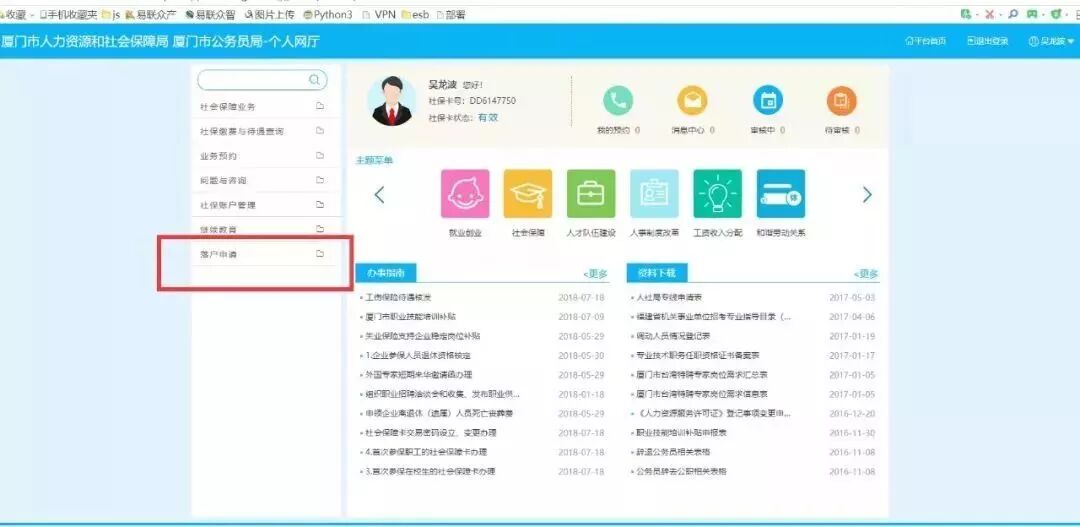
Task: Download 人社局专线申请表
Action: [x=669, y=298]
